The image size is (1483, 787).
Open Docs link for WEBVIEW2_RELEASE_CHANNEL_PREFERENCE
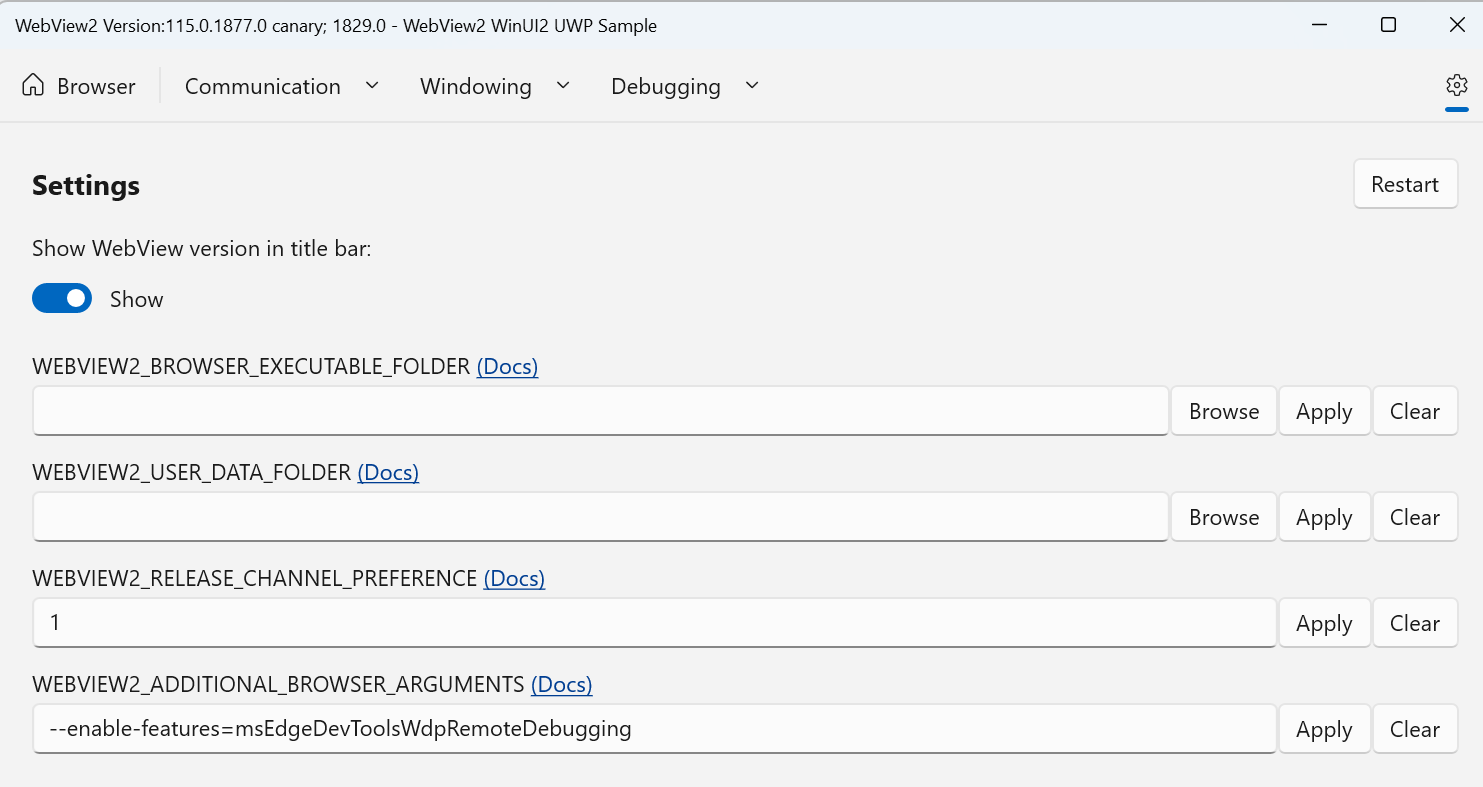click(x=514, y=579)
